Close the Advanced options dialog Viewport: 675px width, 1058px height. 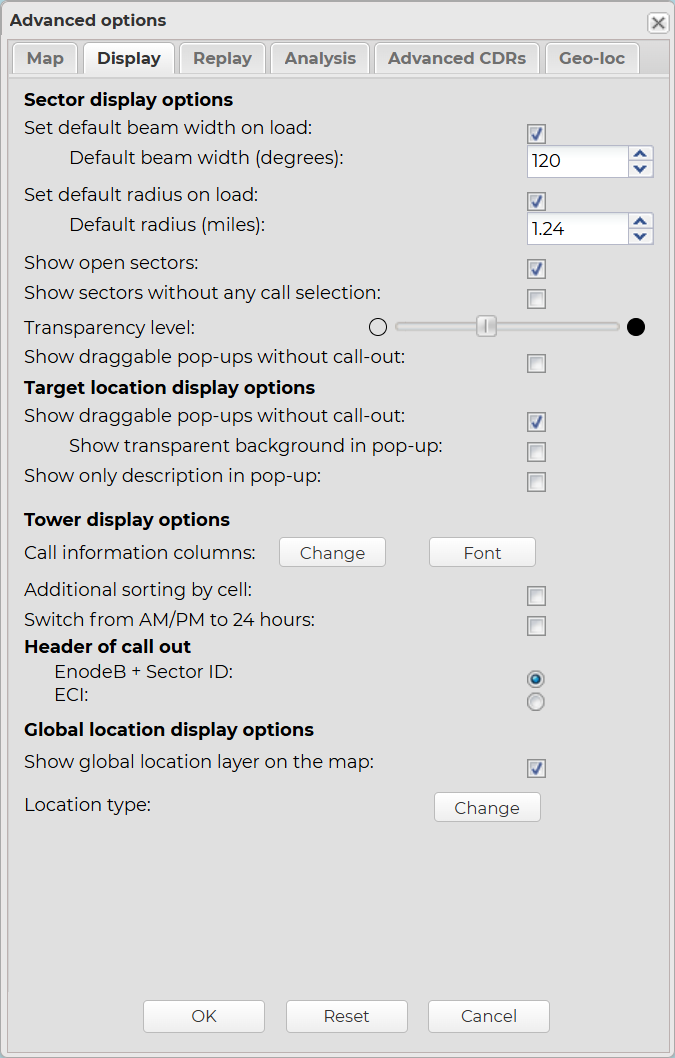click(x=657, y=22)
